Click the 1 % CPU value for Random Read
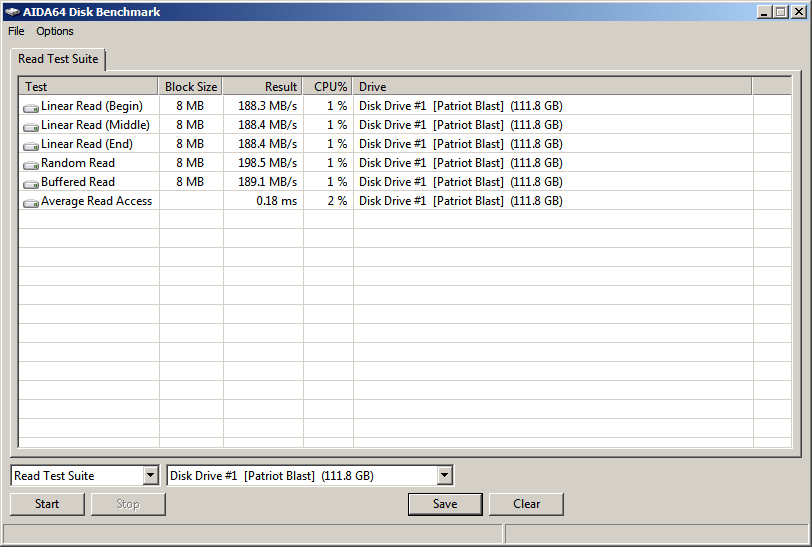Screen dimensions: 812x547 337,163
